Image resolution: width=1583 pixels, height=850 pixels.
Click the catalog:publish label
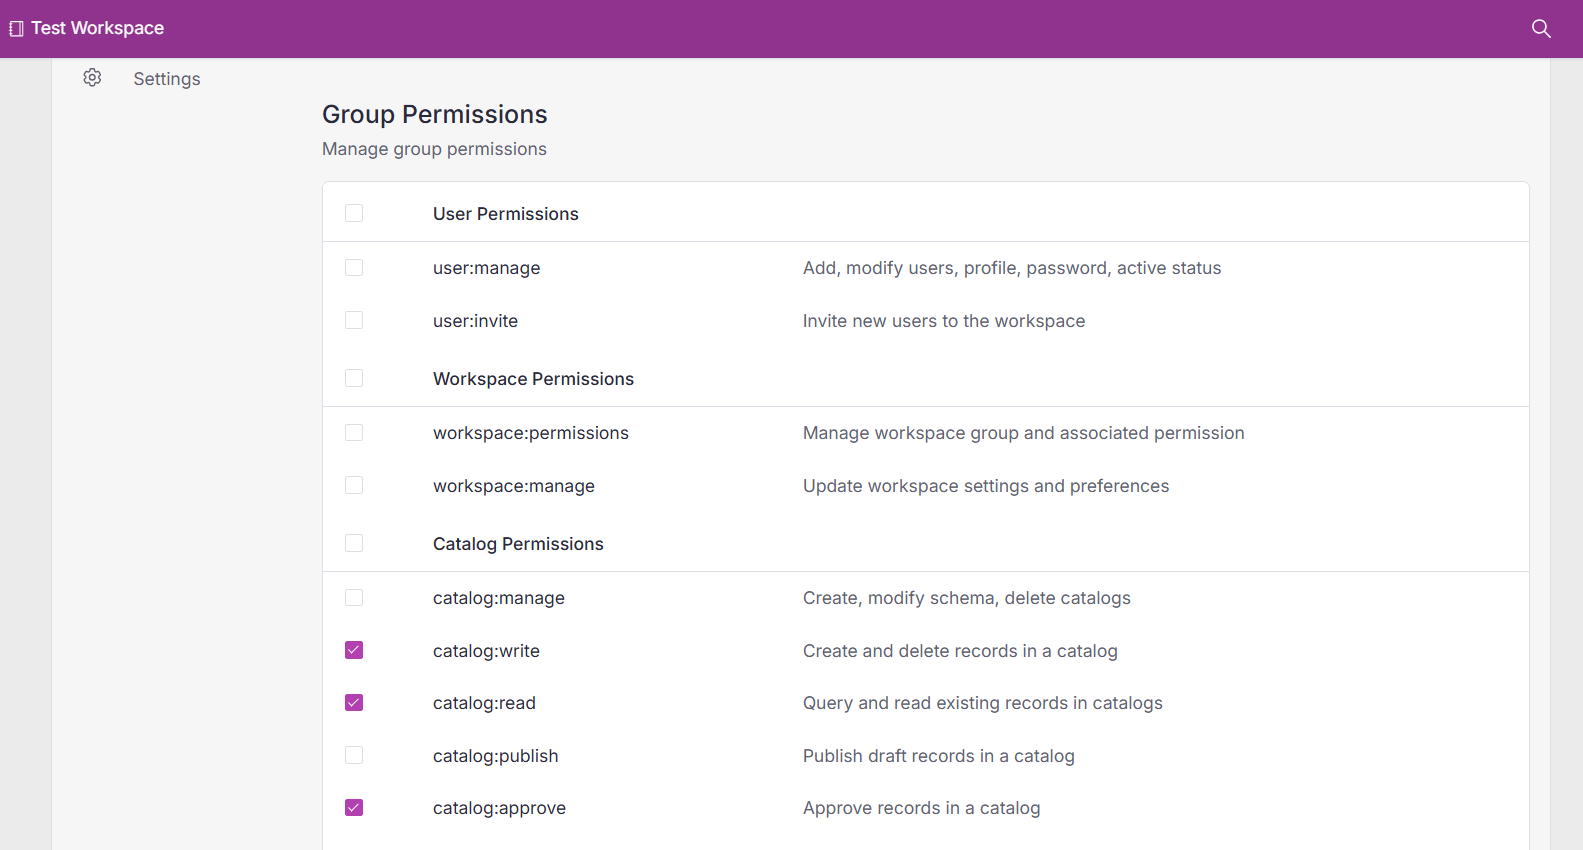click(496, 756)
